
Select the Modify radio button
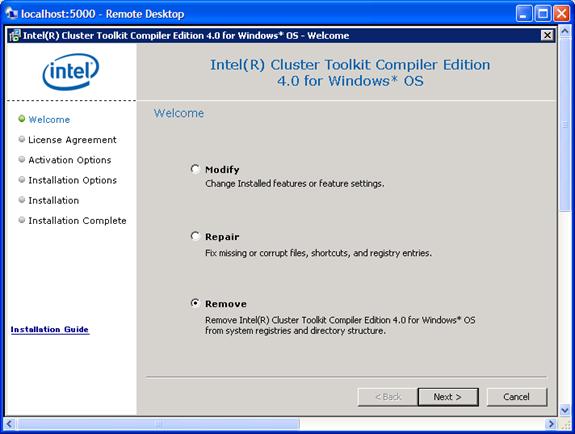[x=195, y=169]
